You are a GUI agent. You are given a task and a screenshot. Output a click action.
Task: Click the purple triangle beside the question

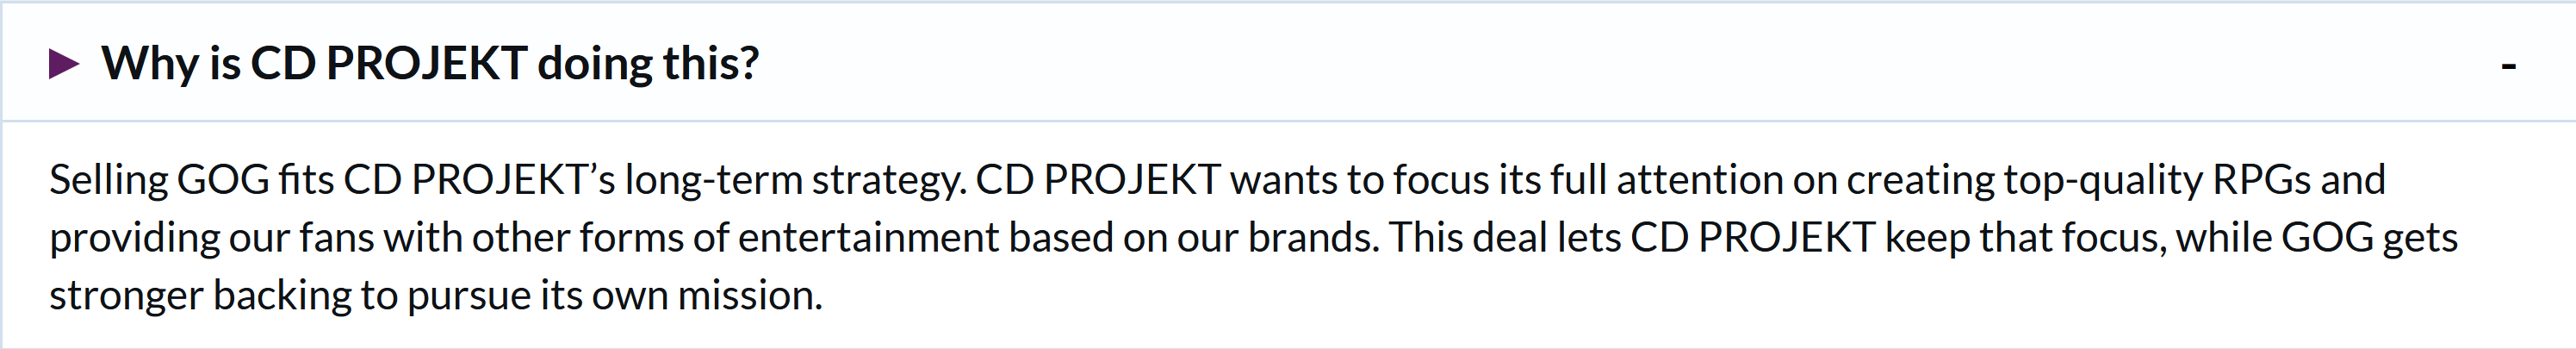64,65
